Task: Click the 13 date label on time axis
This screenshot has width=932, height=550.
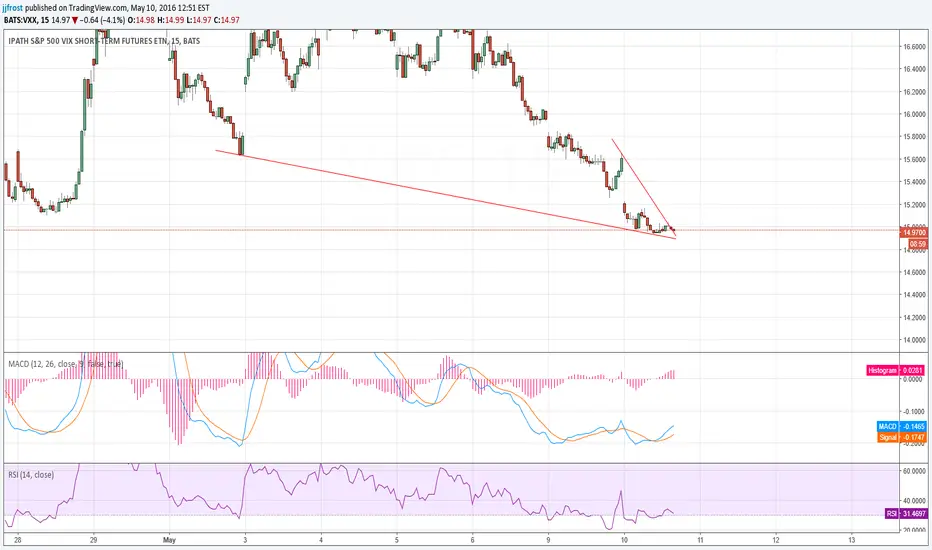Action: 852,540
